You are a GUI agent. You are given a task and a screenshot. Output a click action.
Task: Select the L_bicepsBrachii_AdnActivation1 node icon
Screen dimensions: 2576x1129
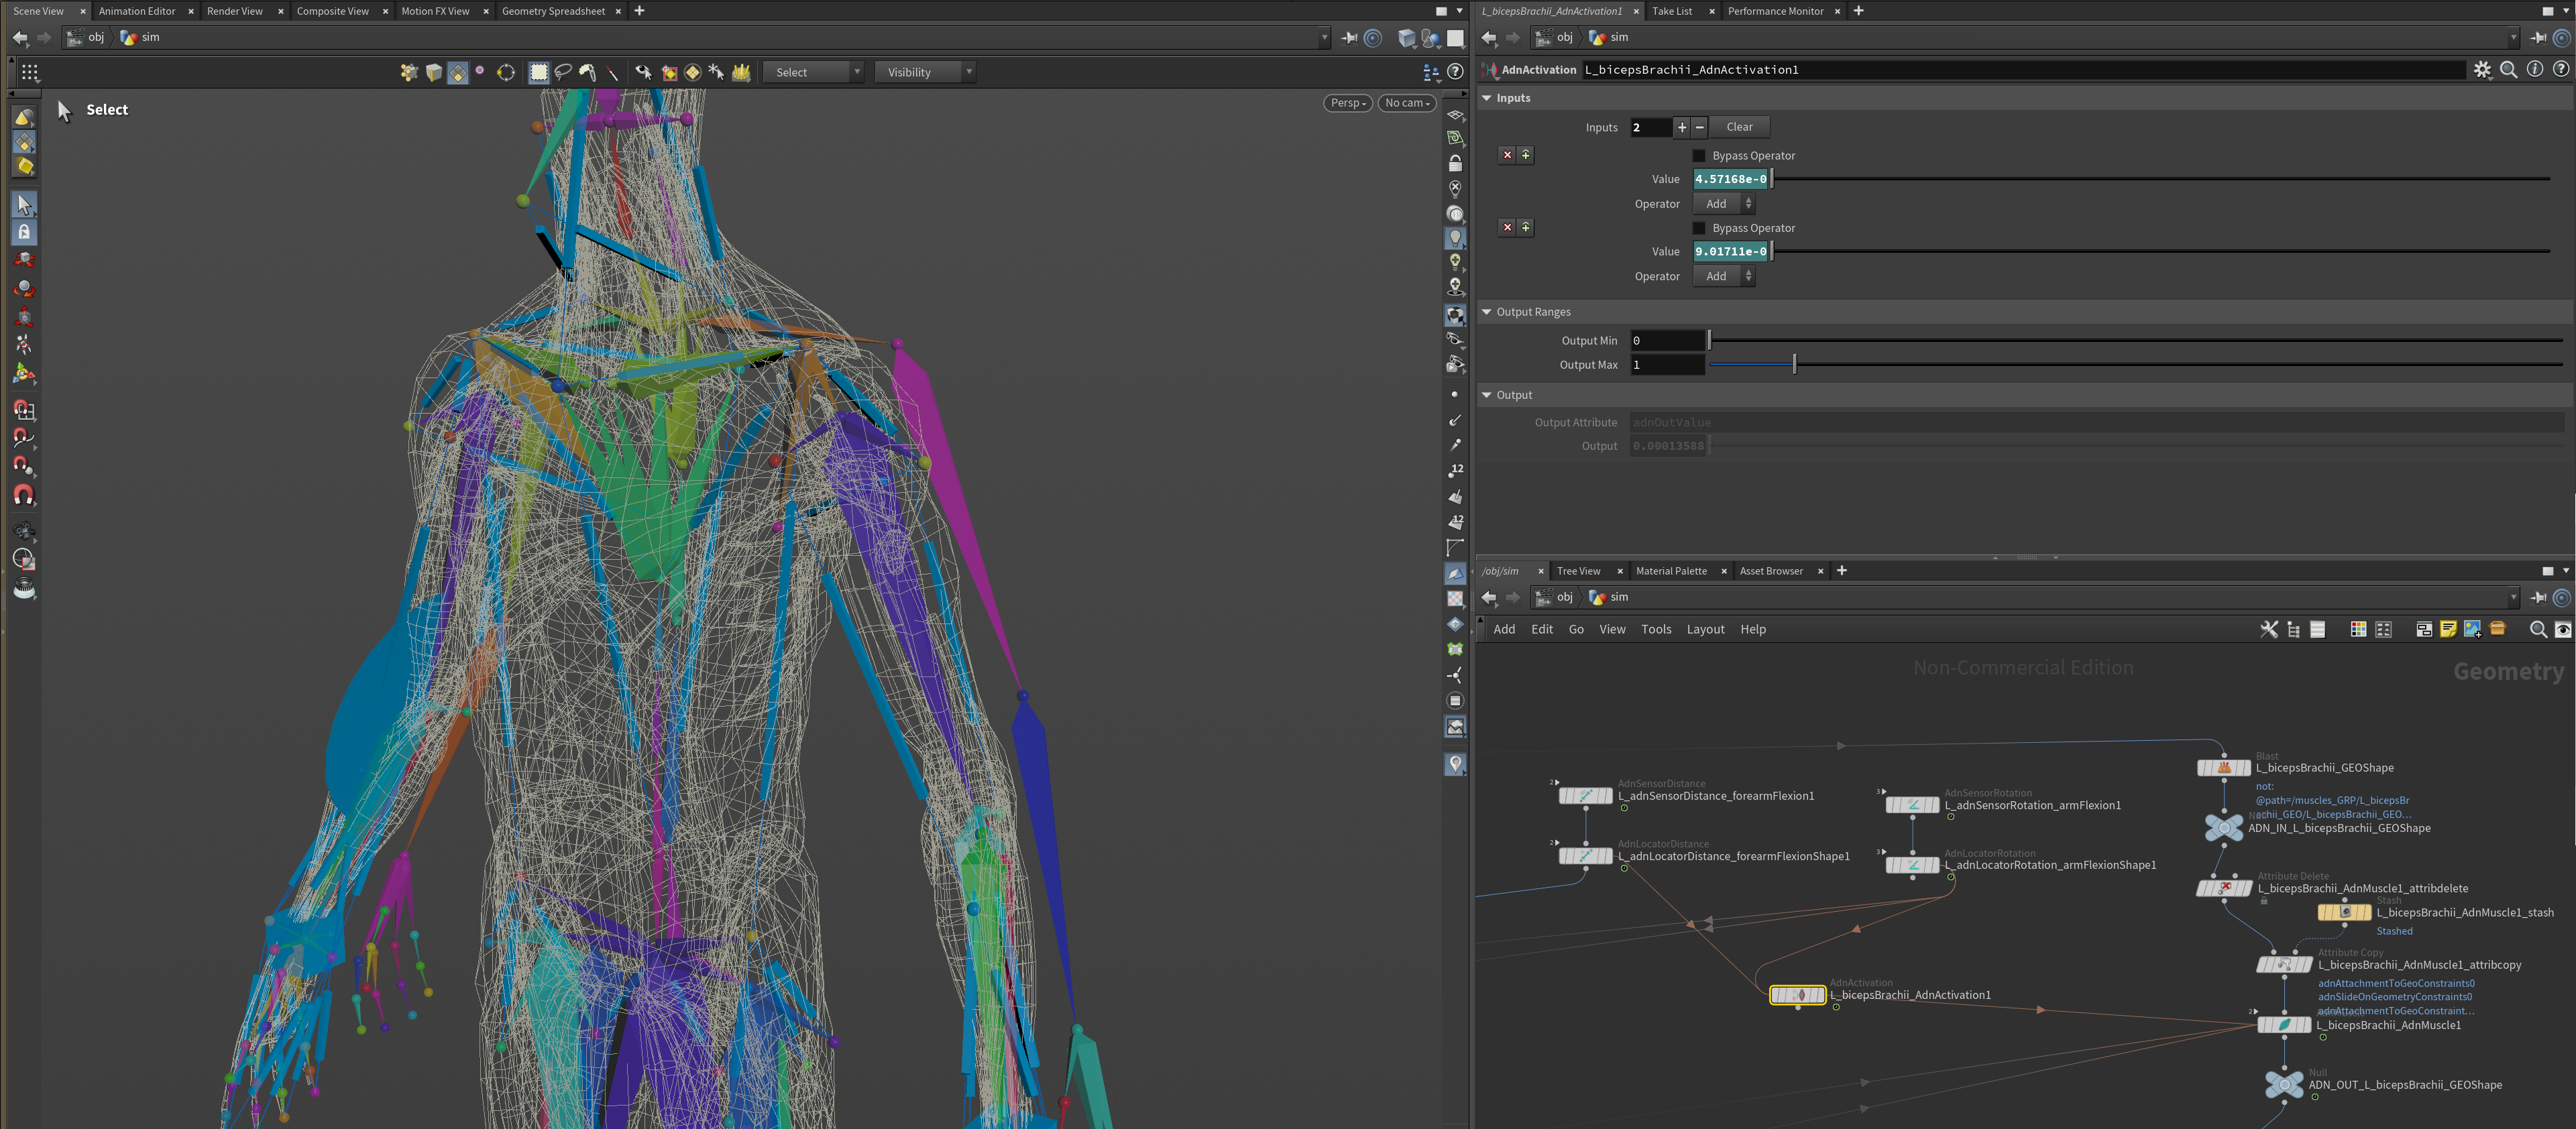(1797, 995)
